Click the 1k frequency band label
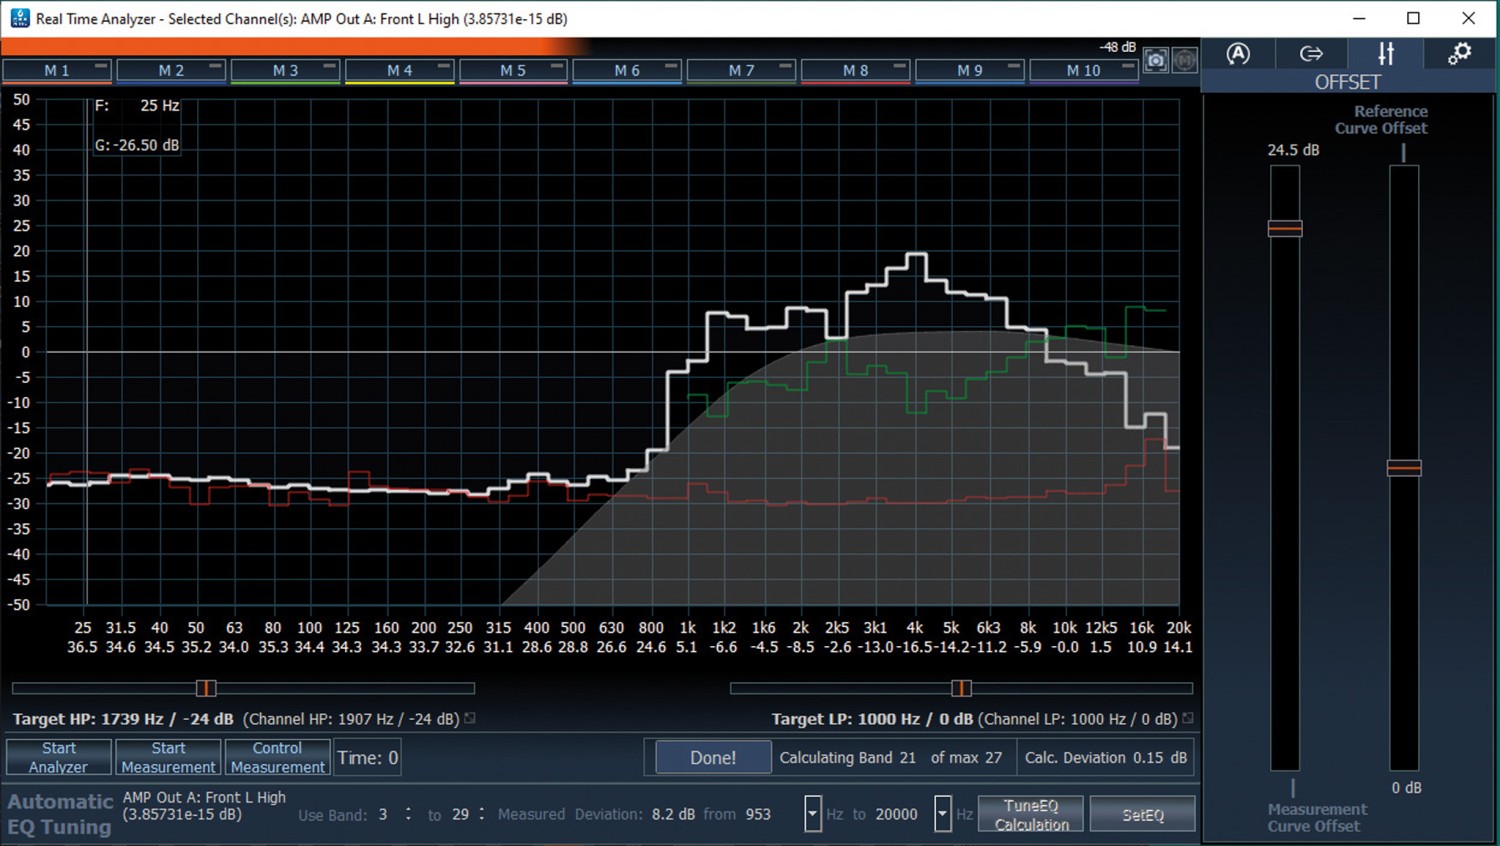Screen dimensions: 1500x846 [687, 628]
